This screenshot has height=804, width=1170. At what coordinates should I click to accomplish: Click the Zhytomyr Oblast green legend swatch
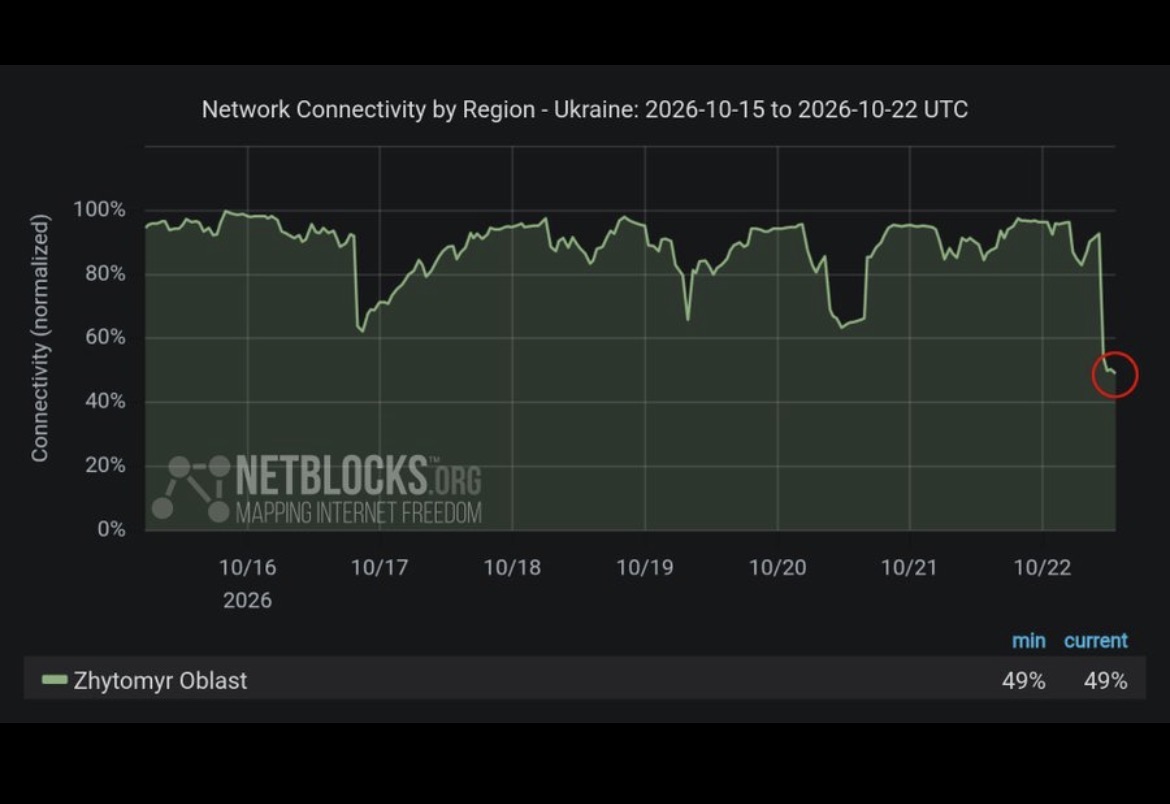coord(54,680)
